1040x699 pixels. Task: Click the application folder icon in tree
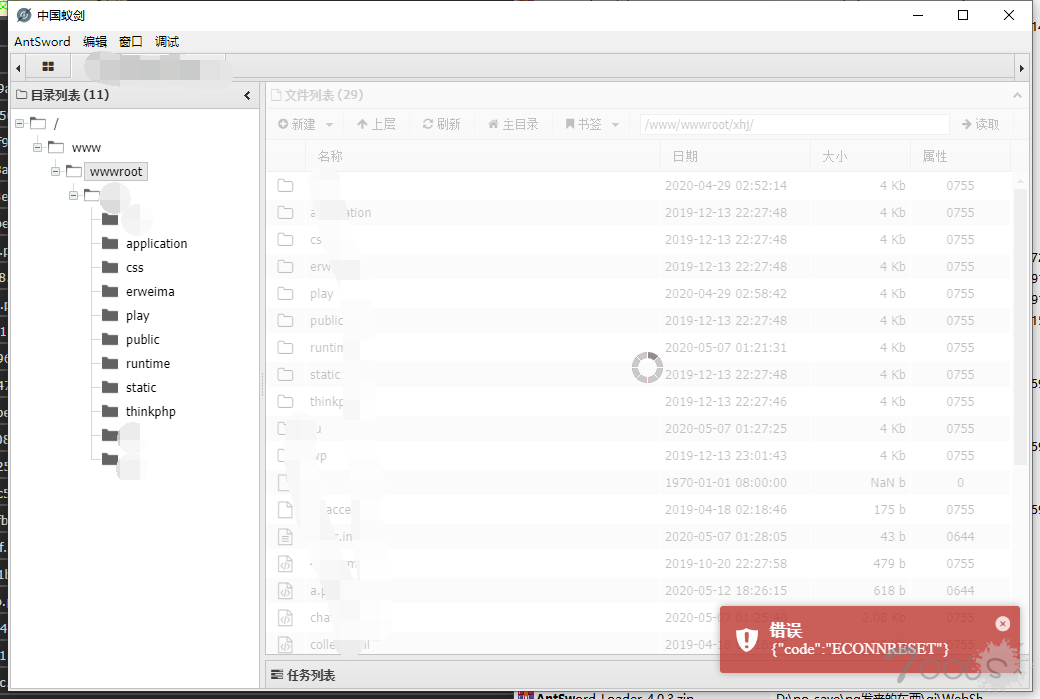[110, 243]
